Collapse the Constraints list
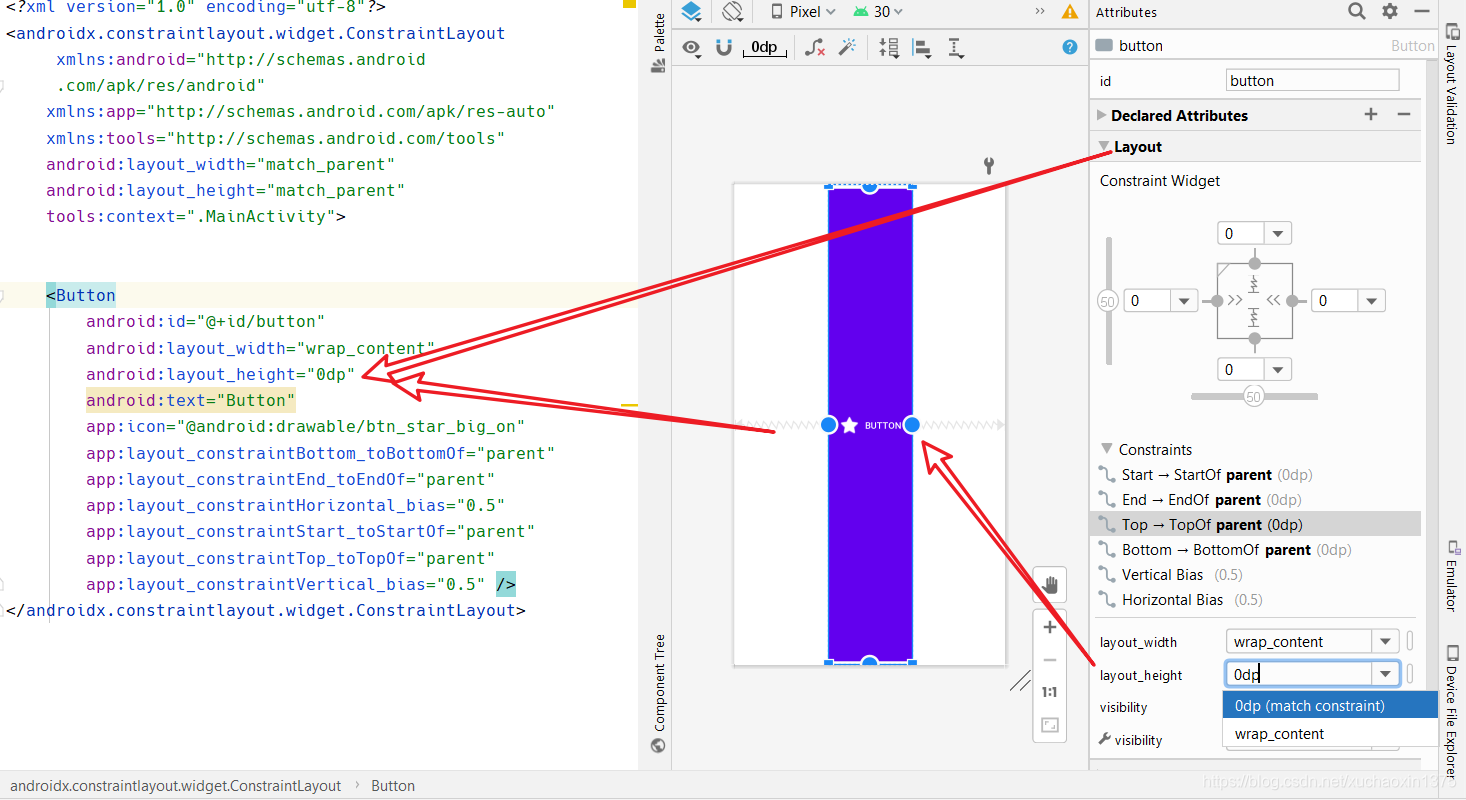 click(1106, 449)
